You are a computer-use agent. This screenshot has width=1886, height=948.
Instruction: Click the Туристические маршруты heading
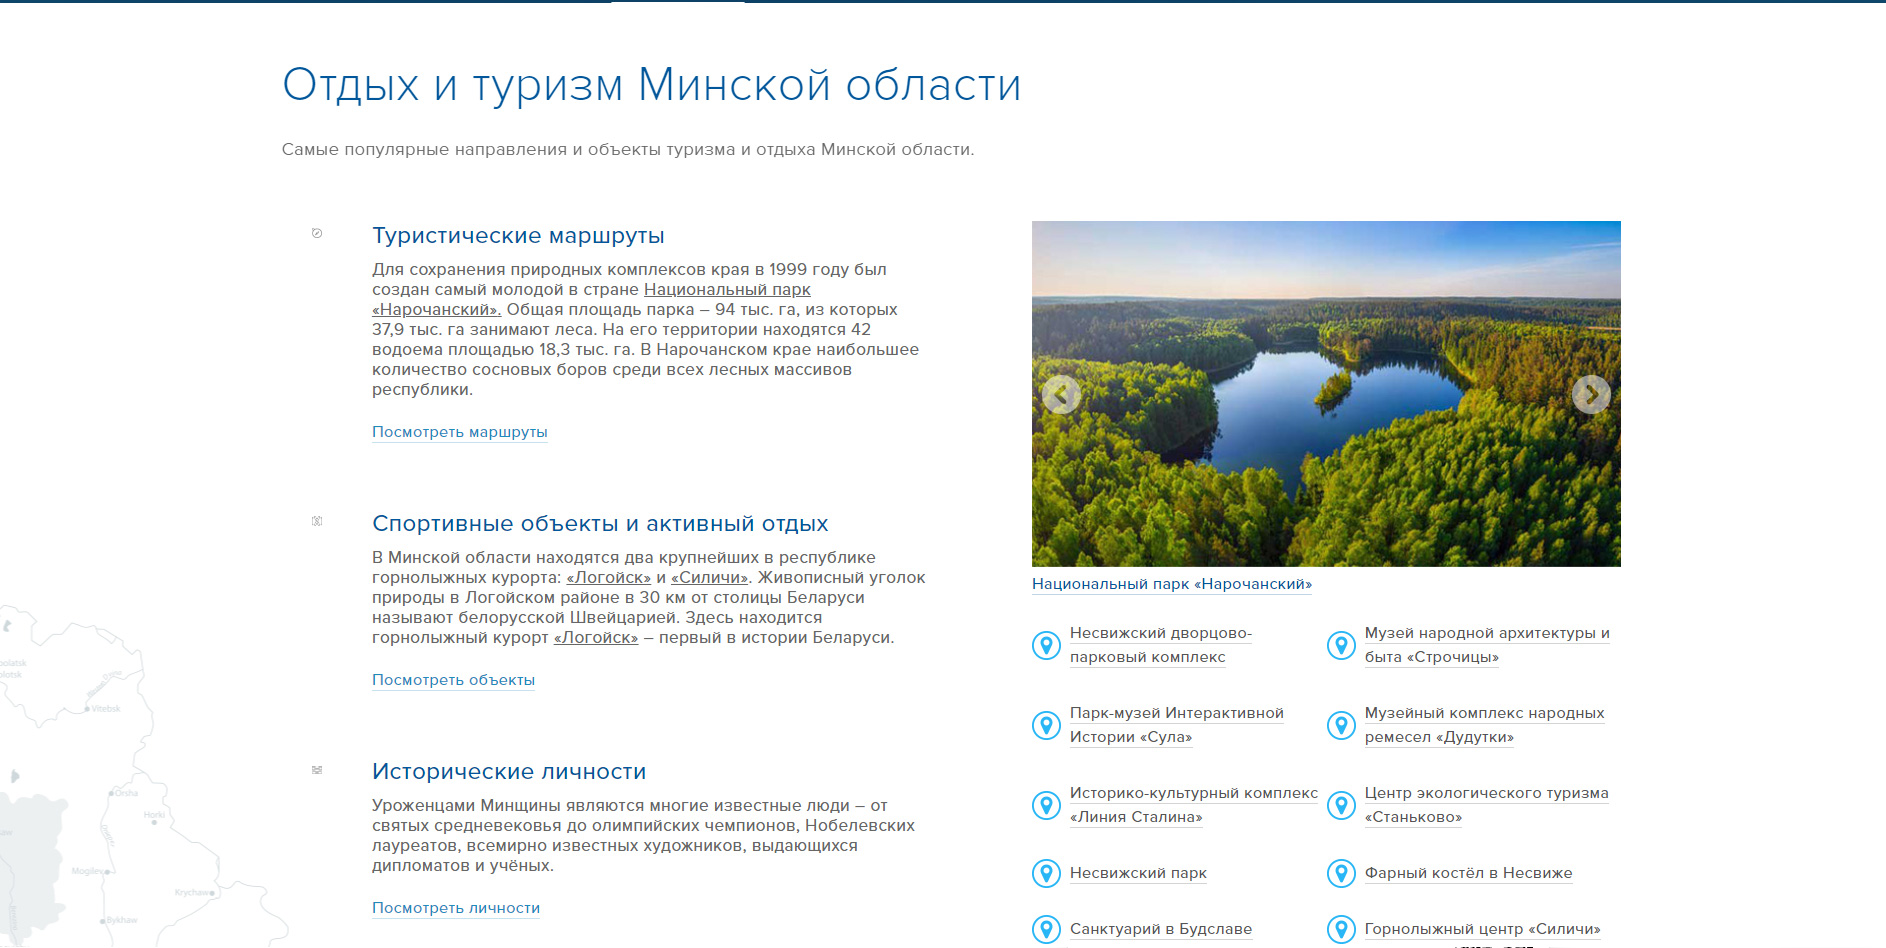coord(518,236)
